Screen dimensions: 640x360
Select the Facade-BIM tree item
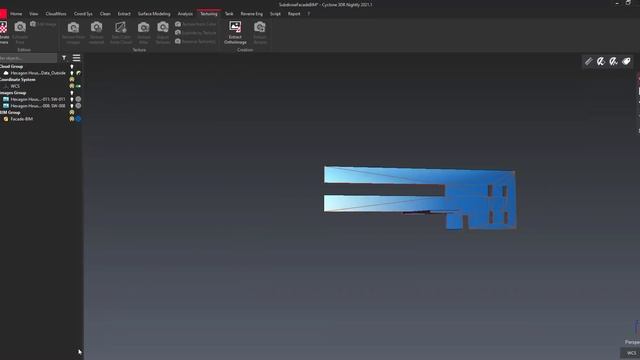(22, 119)
